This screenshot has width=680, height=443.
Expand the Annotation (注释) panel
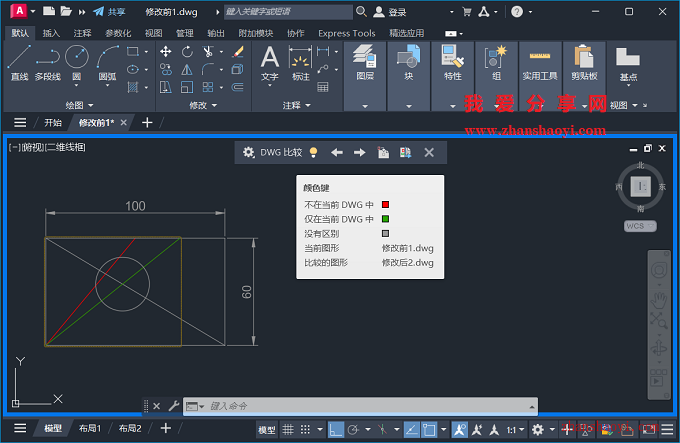point(297,105)
